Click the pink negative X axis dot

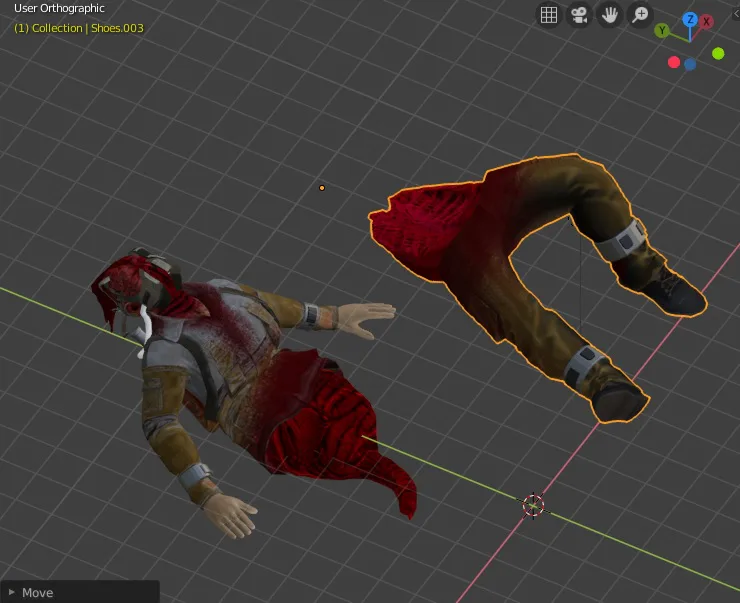tap(674, 62)
